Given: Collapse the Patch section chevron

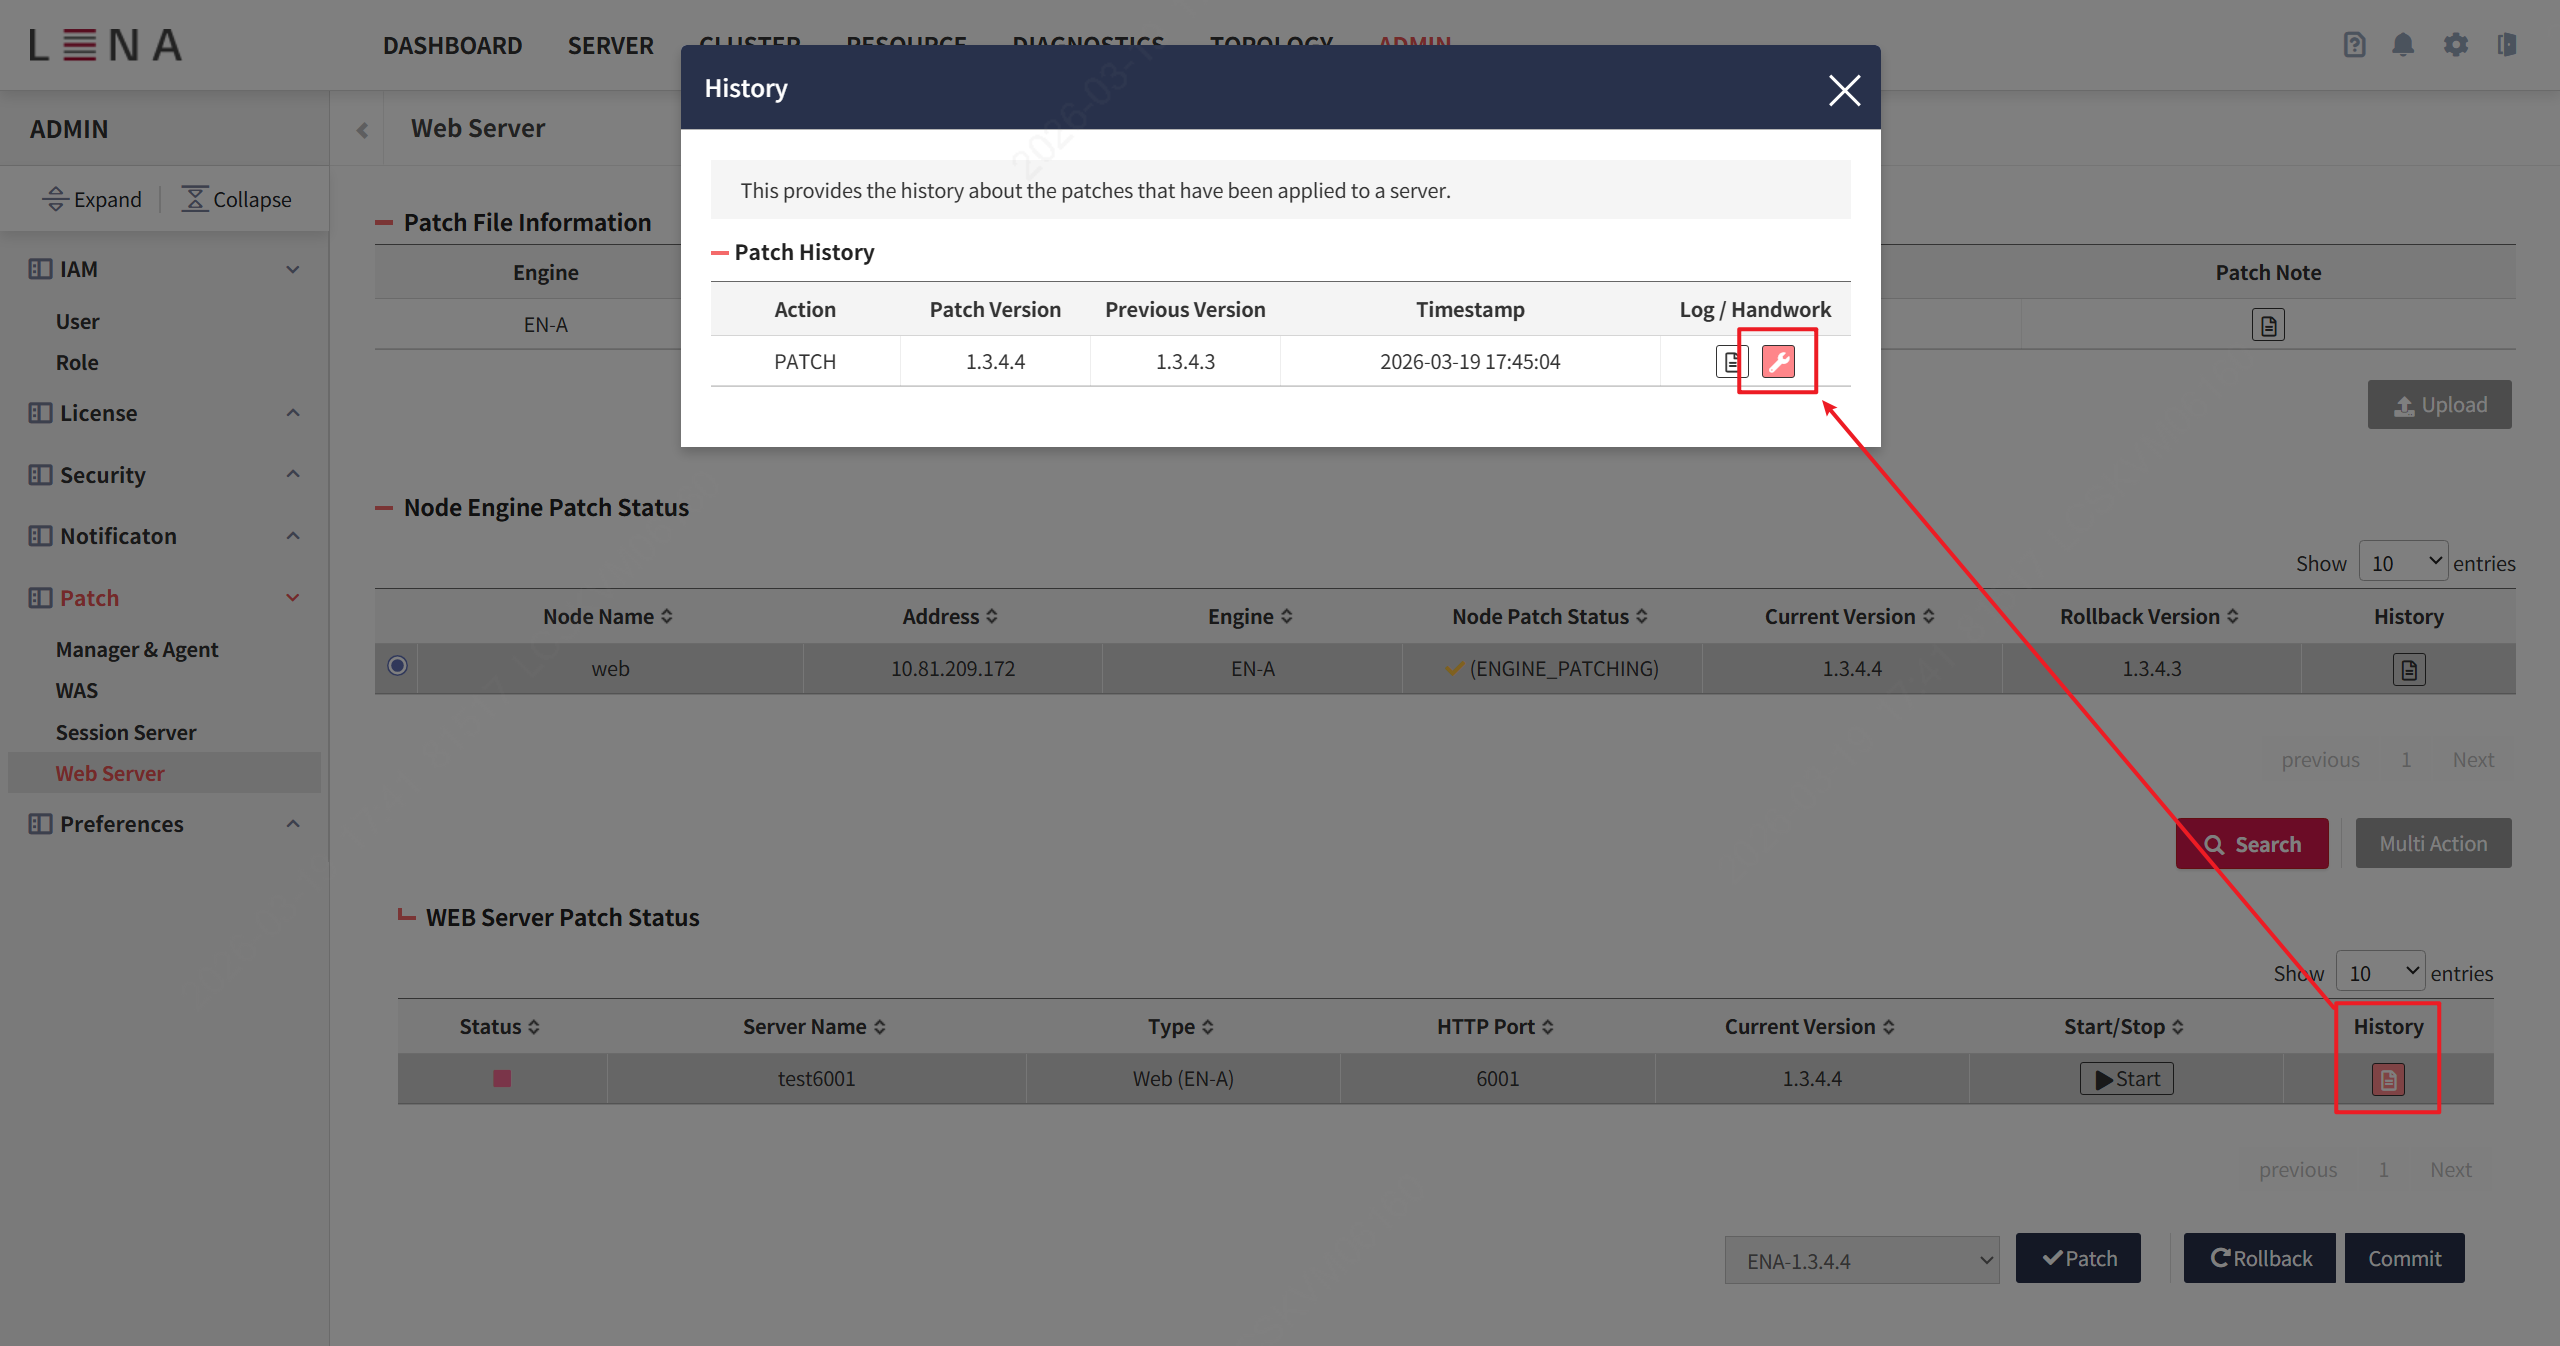Looking at the screenshot, I should click(x=293, y=598).
